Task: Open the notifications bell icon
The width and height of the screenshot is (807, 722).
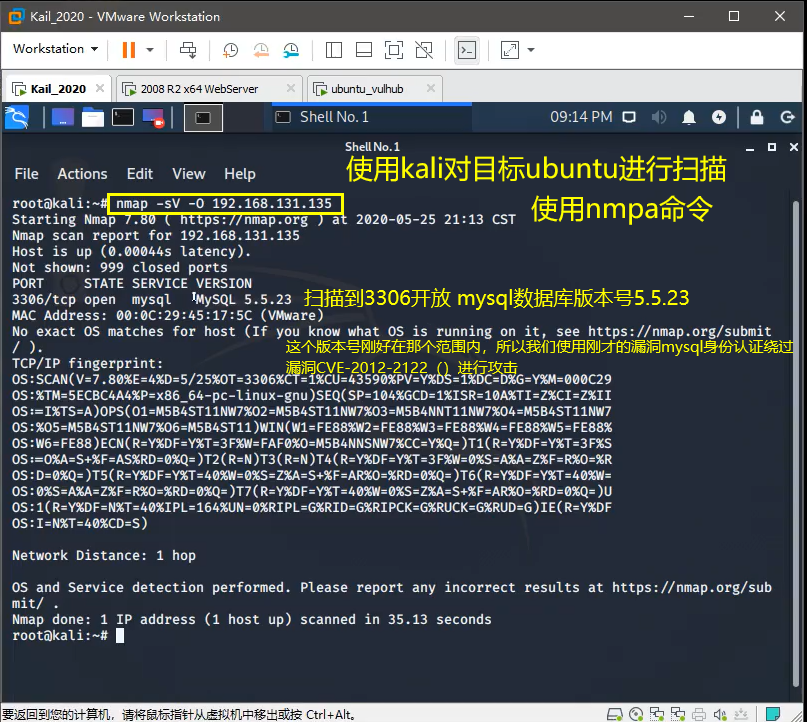Action: [x=689, y=117]
